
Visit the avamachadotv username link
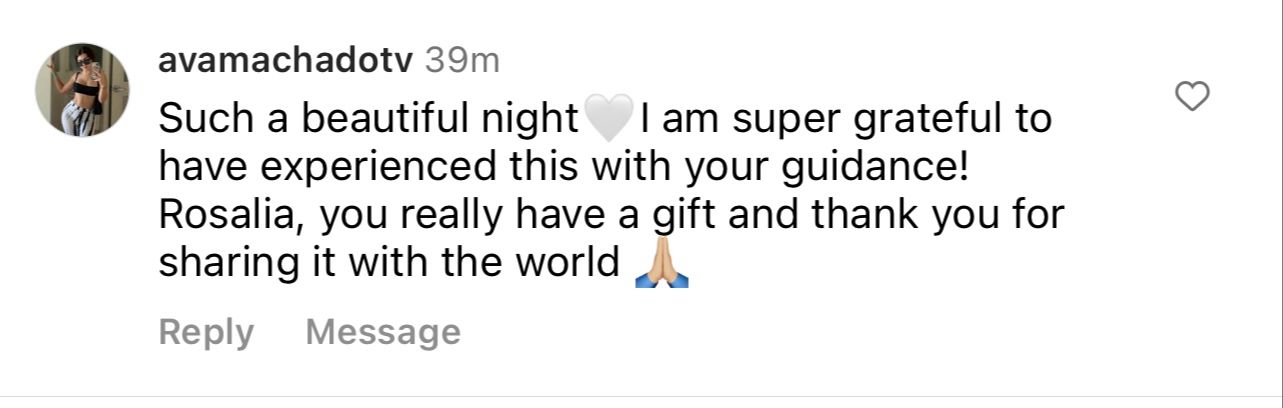pos(285,61)
